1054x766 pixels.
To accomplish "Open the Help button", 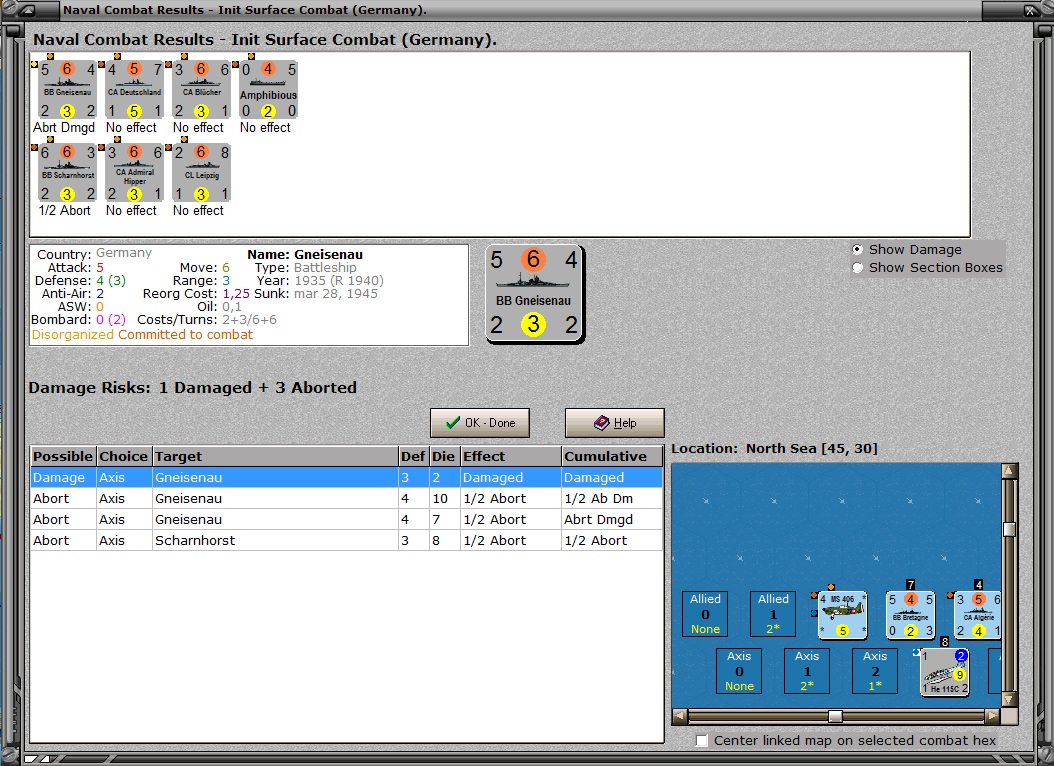I will point(614,423).
